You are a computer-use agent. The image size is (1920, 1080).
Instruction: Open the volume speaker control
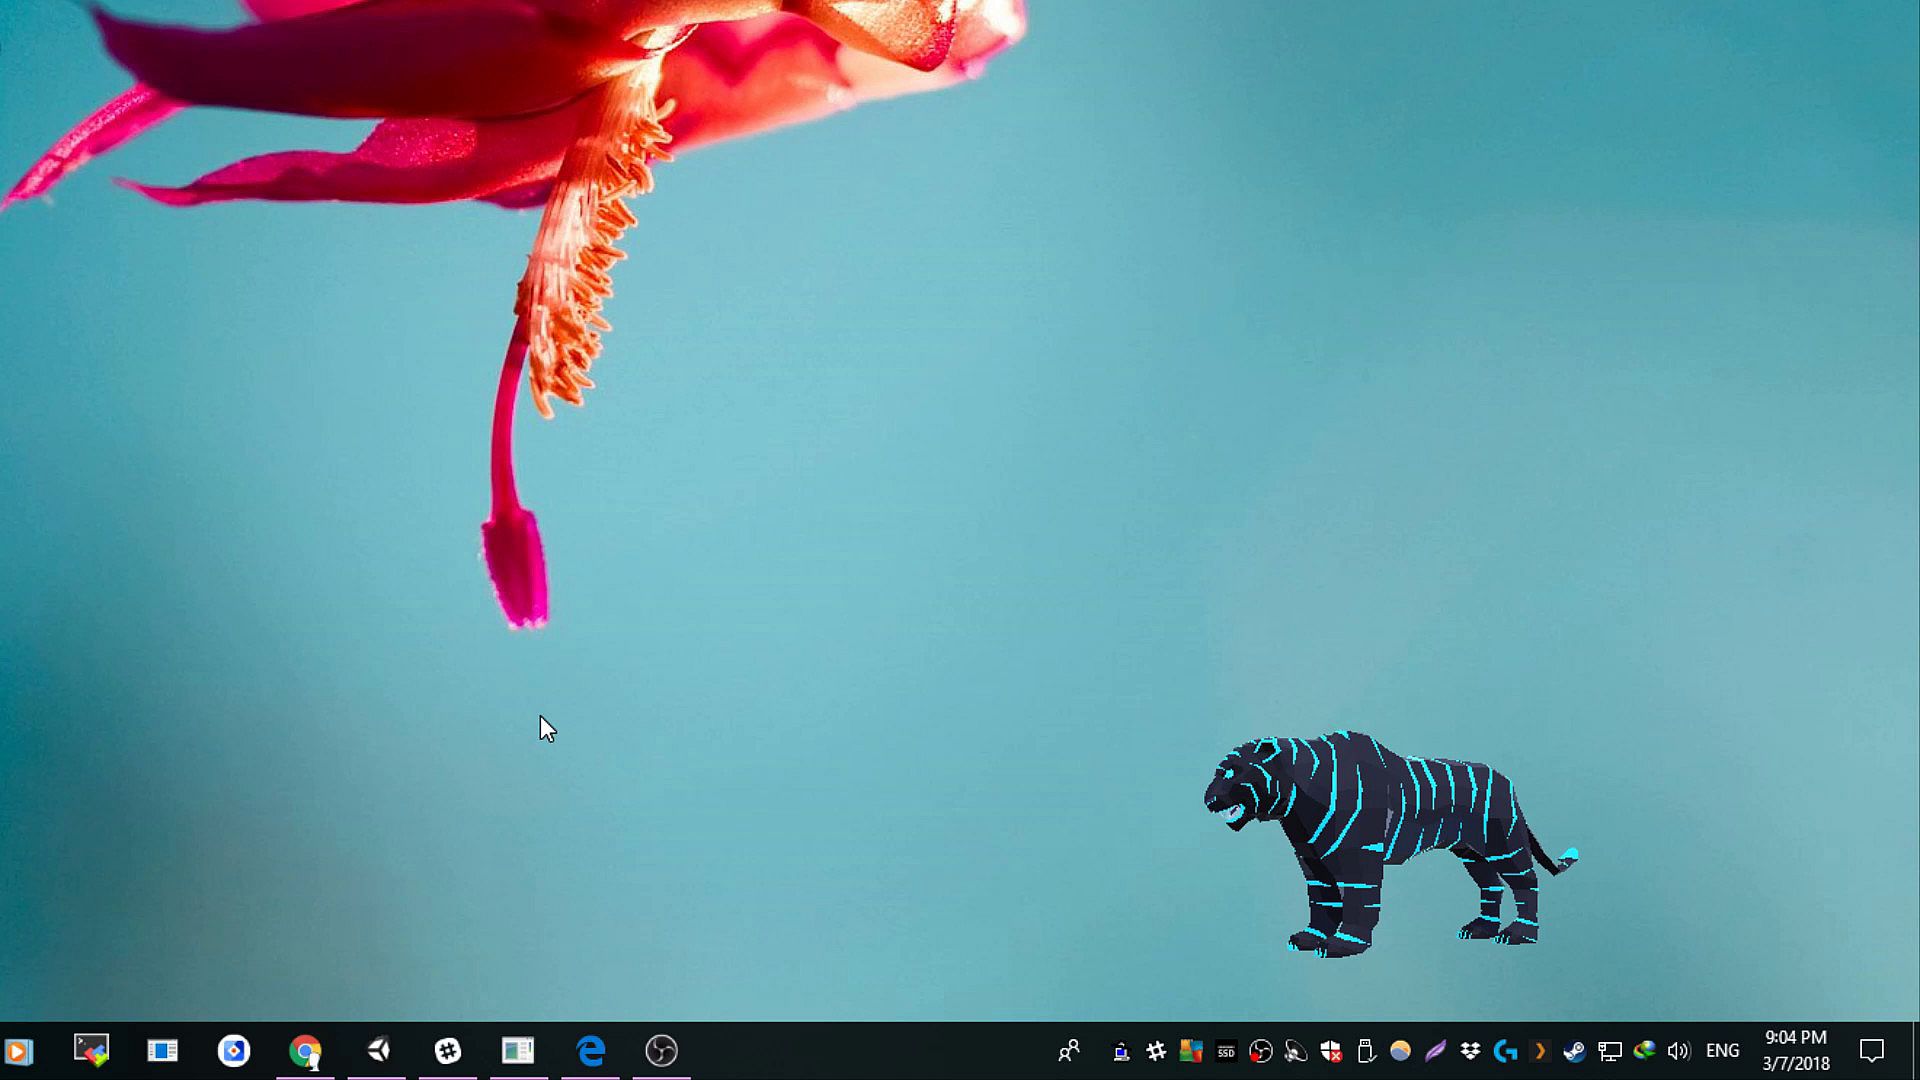coord(1679,1051)
